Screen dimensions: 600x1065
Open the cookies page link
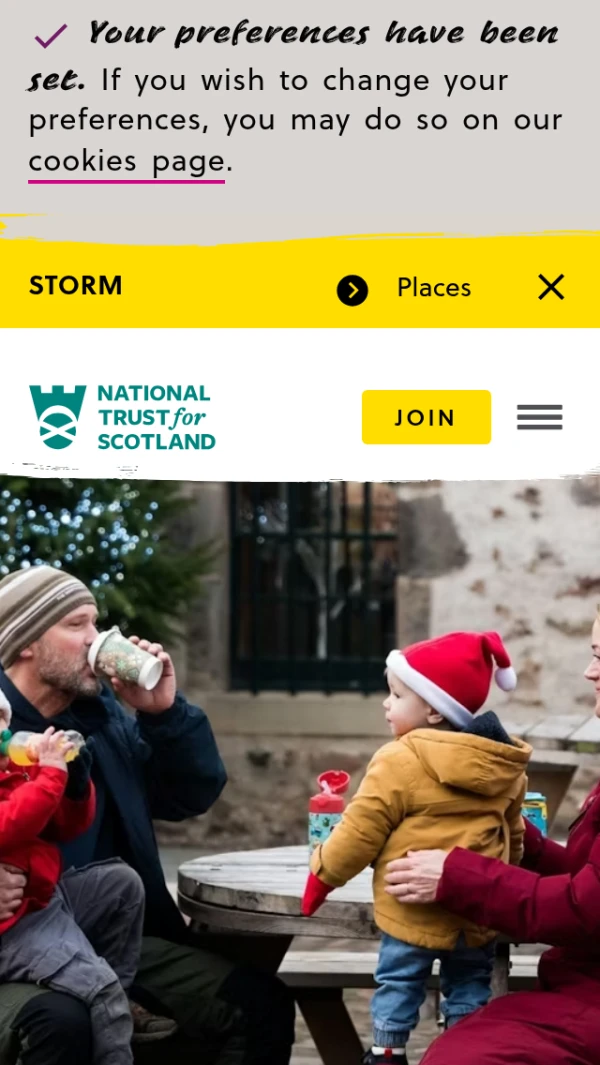coord(126,162)
